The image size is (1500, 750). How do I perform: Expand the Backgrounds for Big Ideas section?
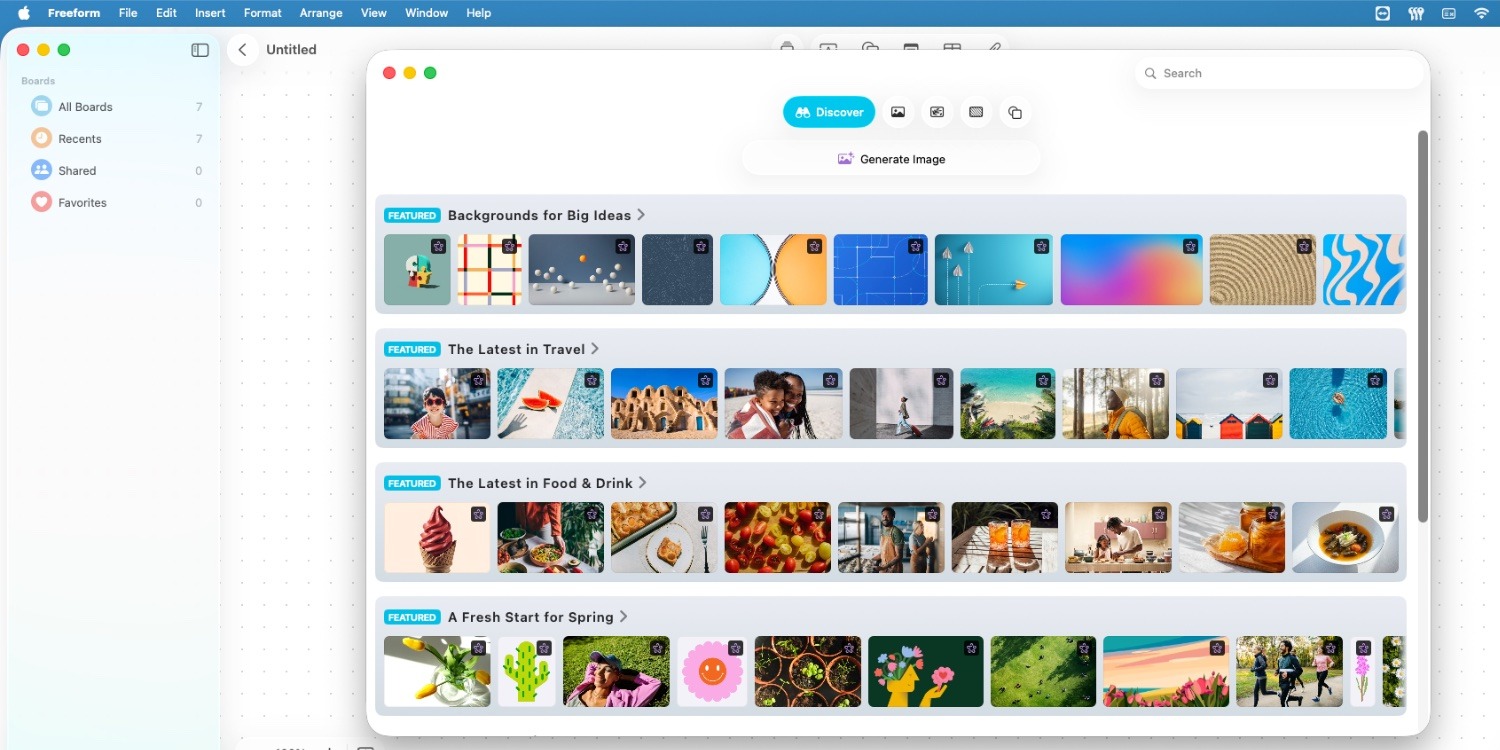(641, 214)
